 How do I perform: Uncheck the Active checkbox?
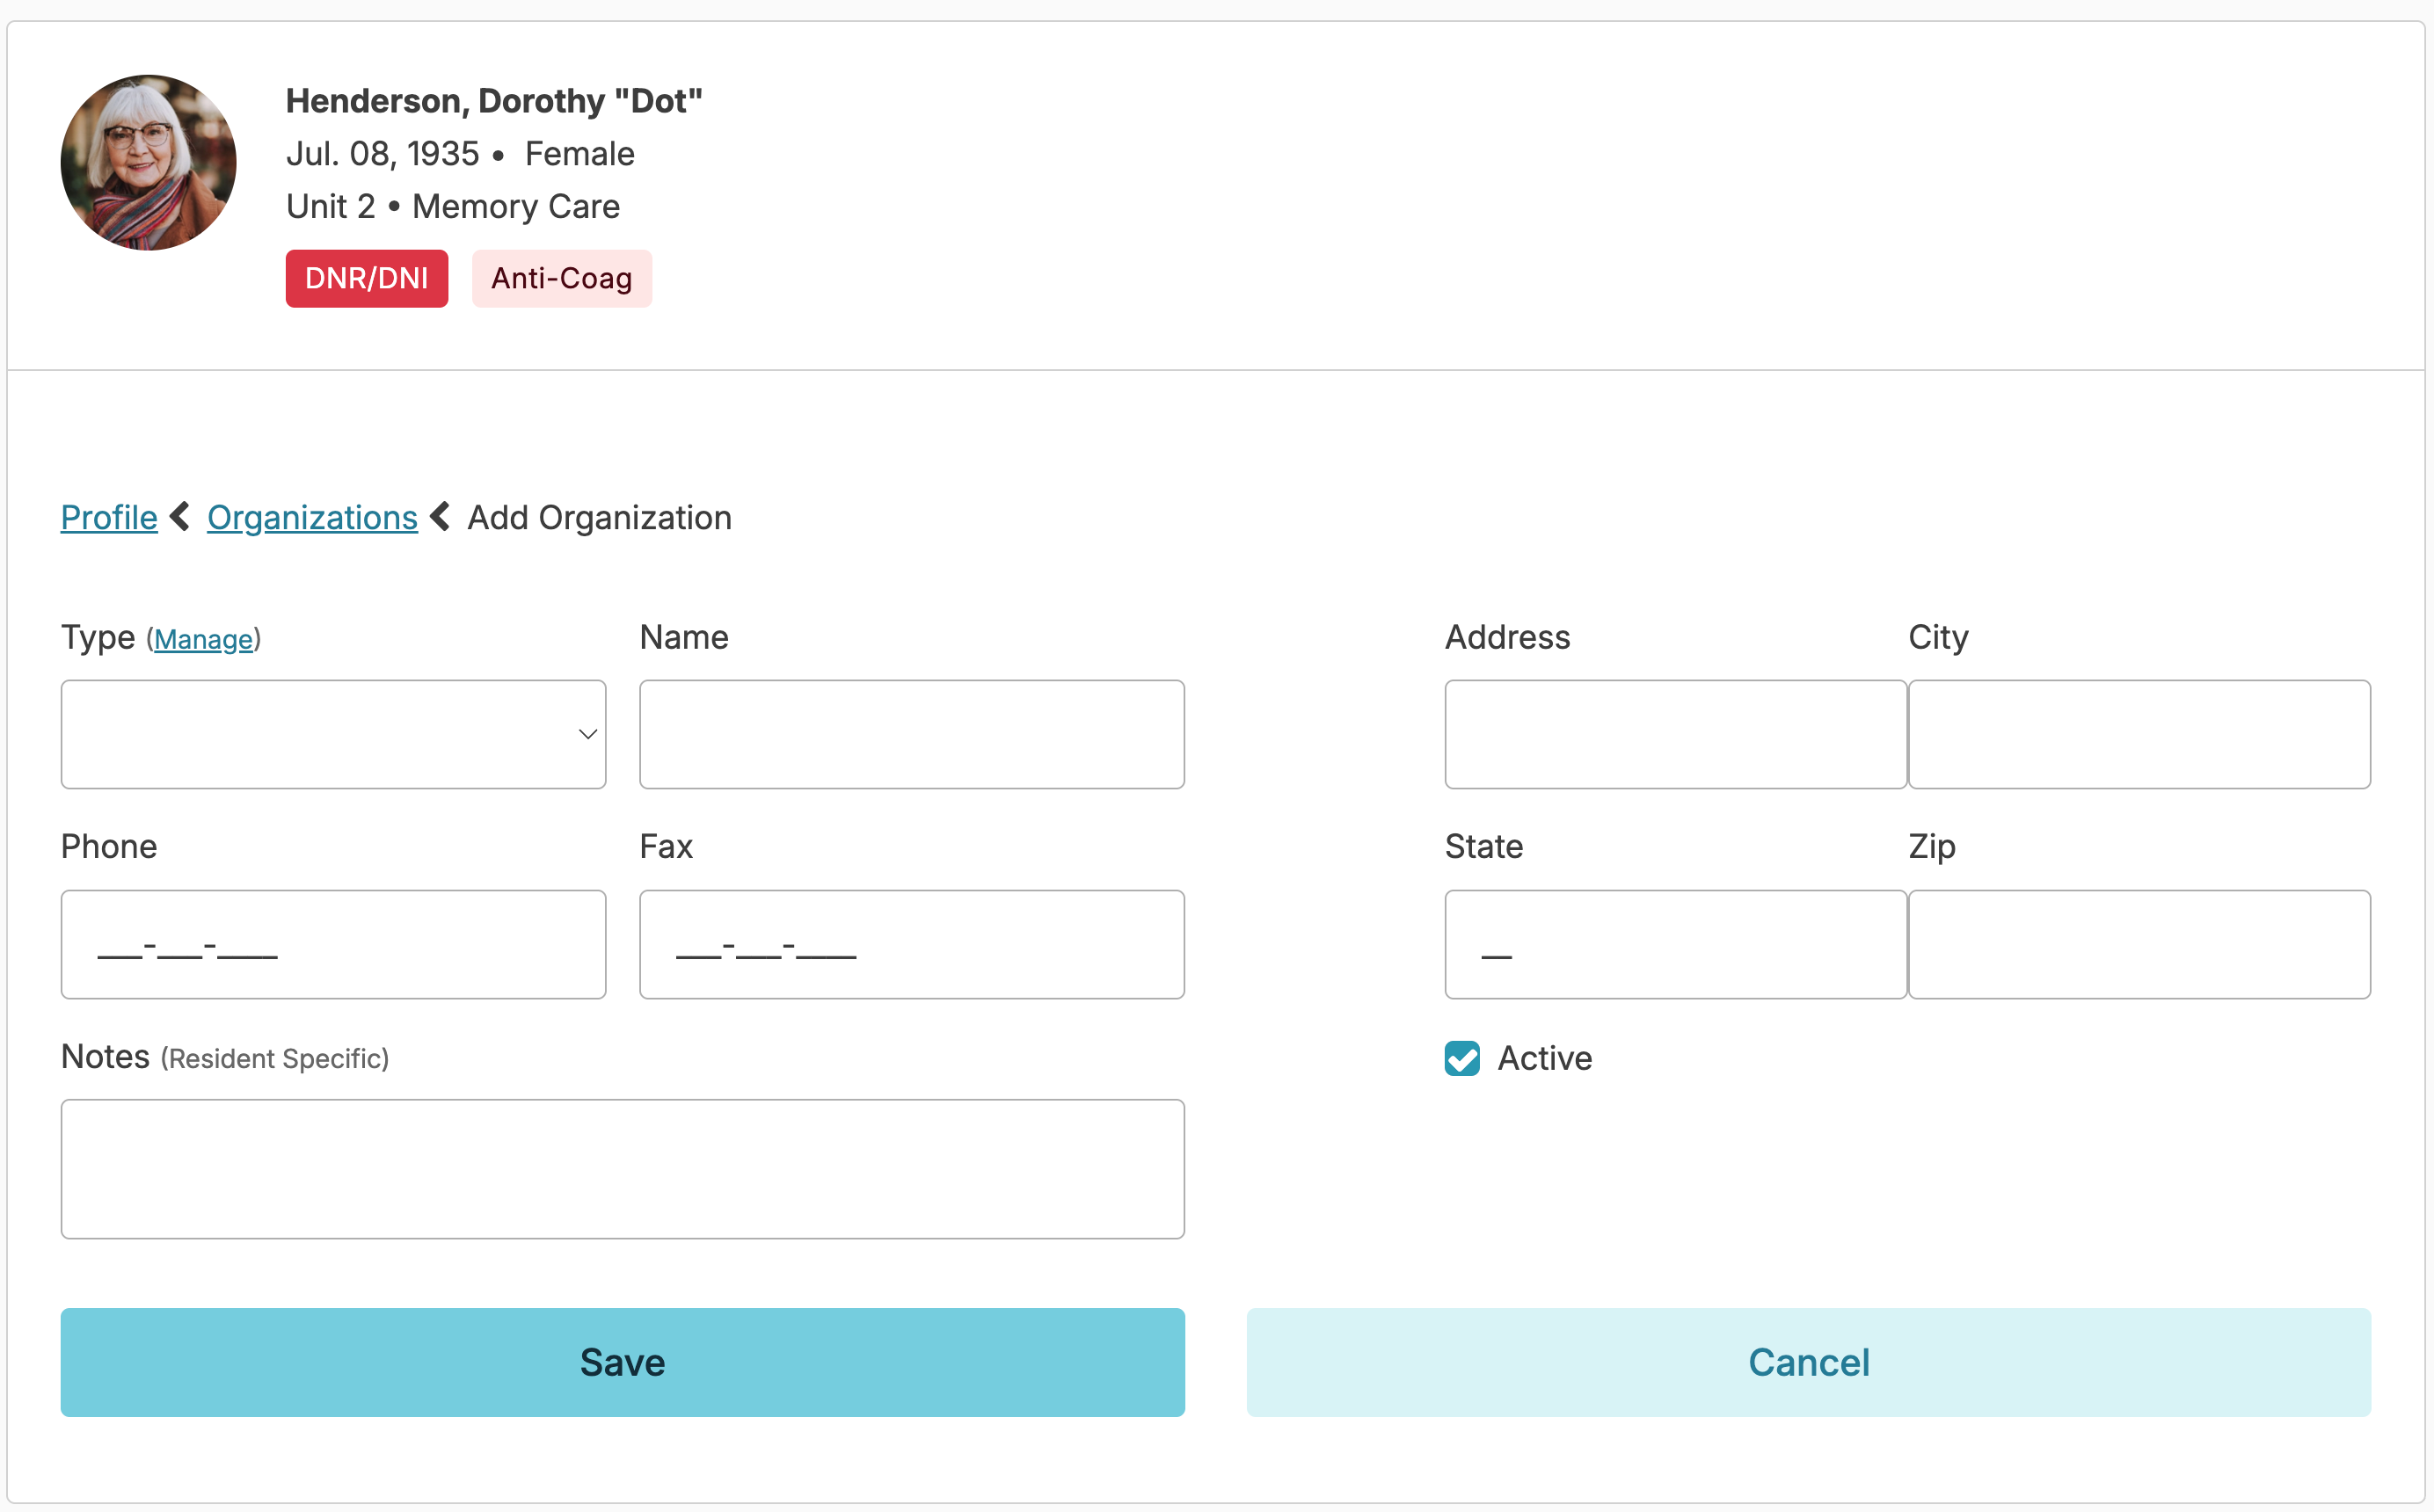pyautogui.click(x=1461, y=1058)
